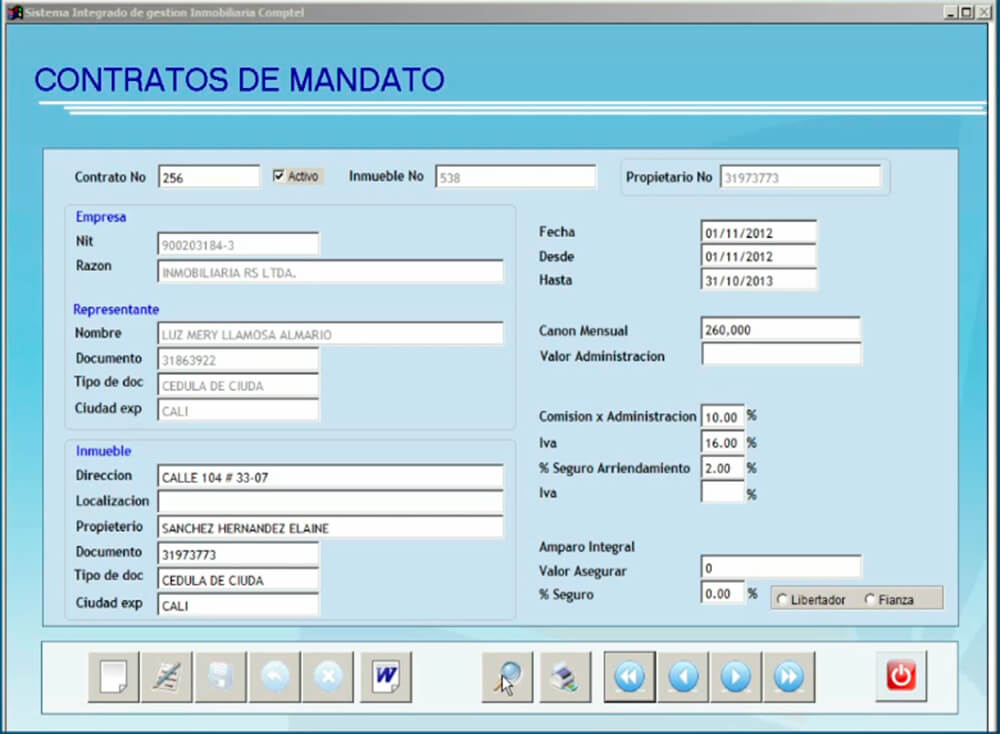This screenshot has width=1000, height=734.
Task: Jump to first record with double-left arrow
Action: pos(630,677)
